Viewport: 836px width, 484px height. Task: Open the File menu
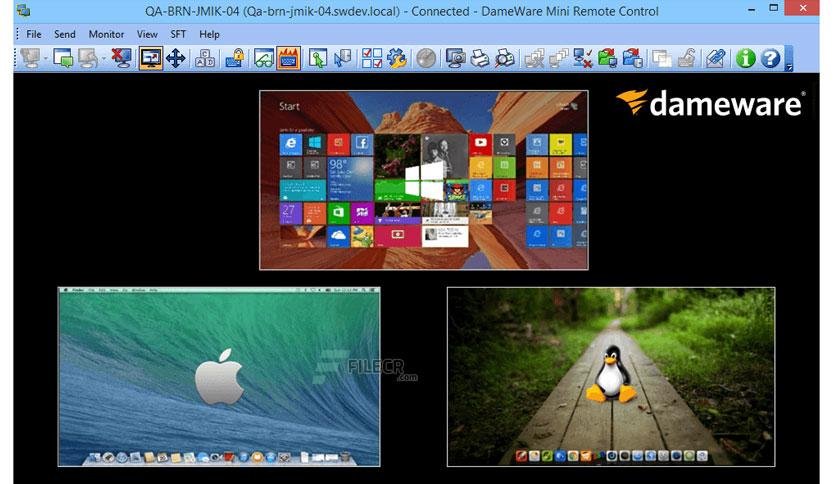(x=34, y=34)
